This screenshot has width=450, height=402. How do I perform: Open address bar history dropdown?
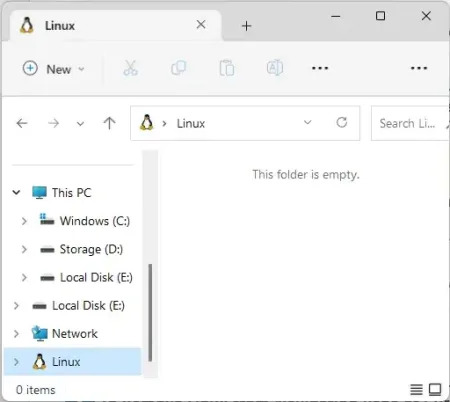point(308,122)
